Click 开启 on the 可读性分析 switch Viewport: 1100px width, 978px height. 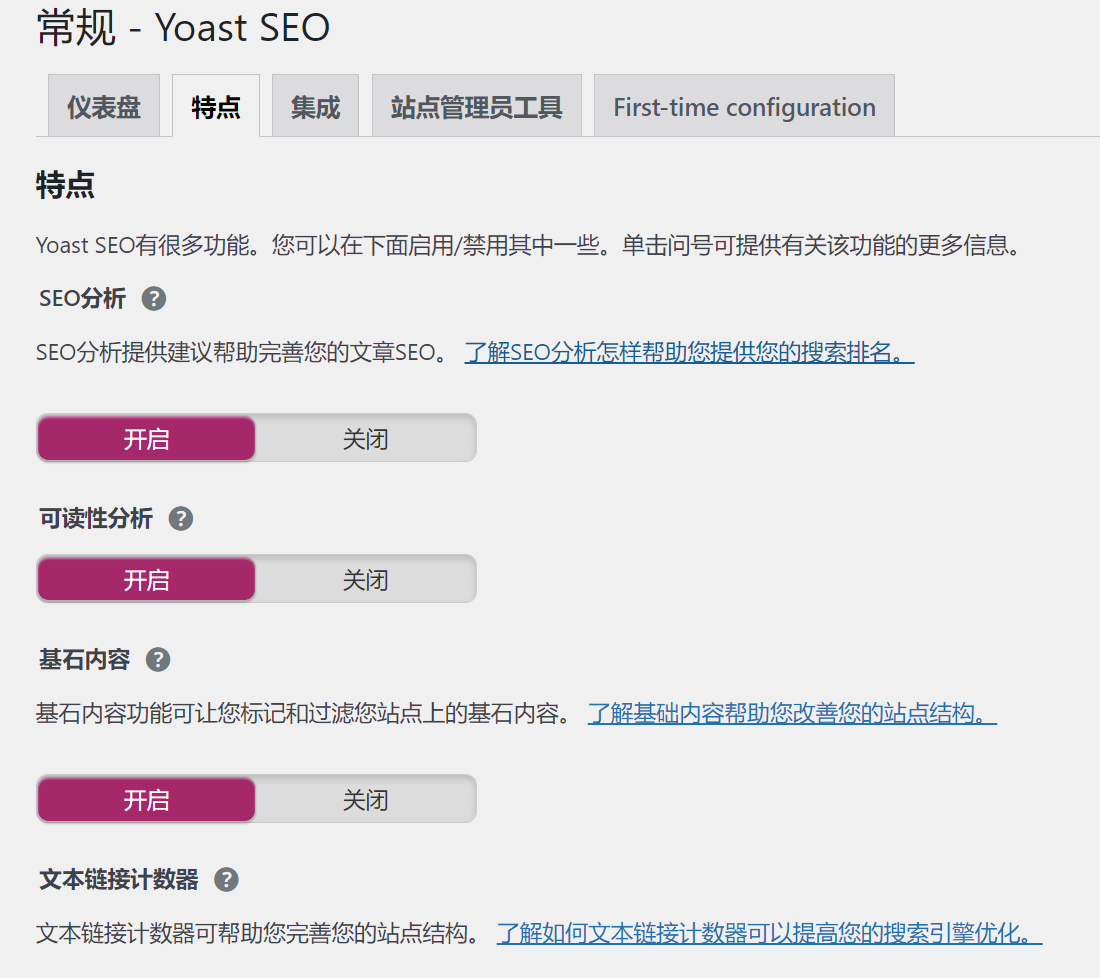[146, 578]
